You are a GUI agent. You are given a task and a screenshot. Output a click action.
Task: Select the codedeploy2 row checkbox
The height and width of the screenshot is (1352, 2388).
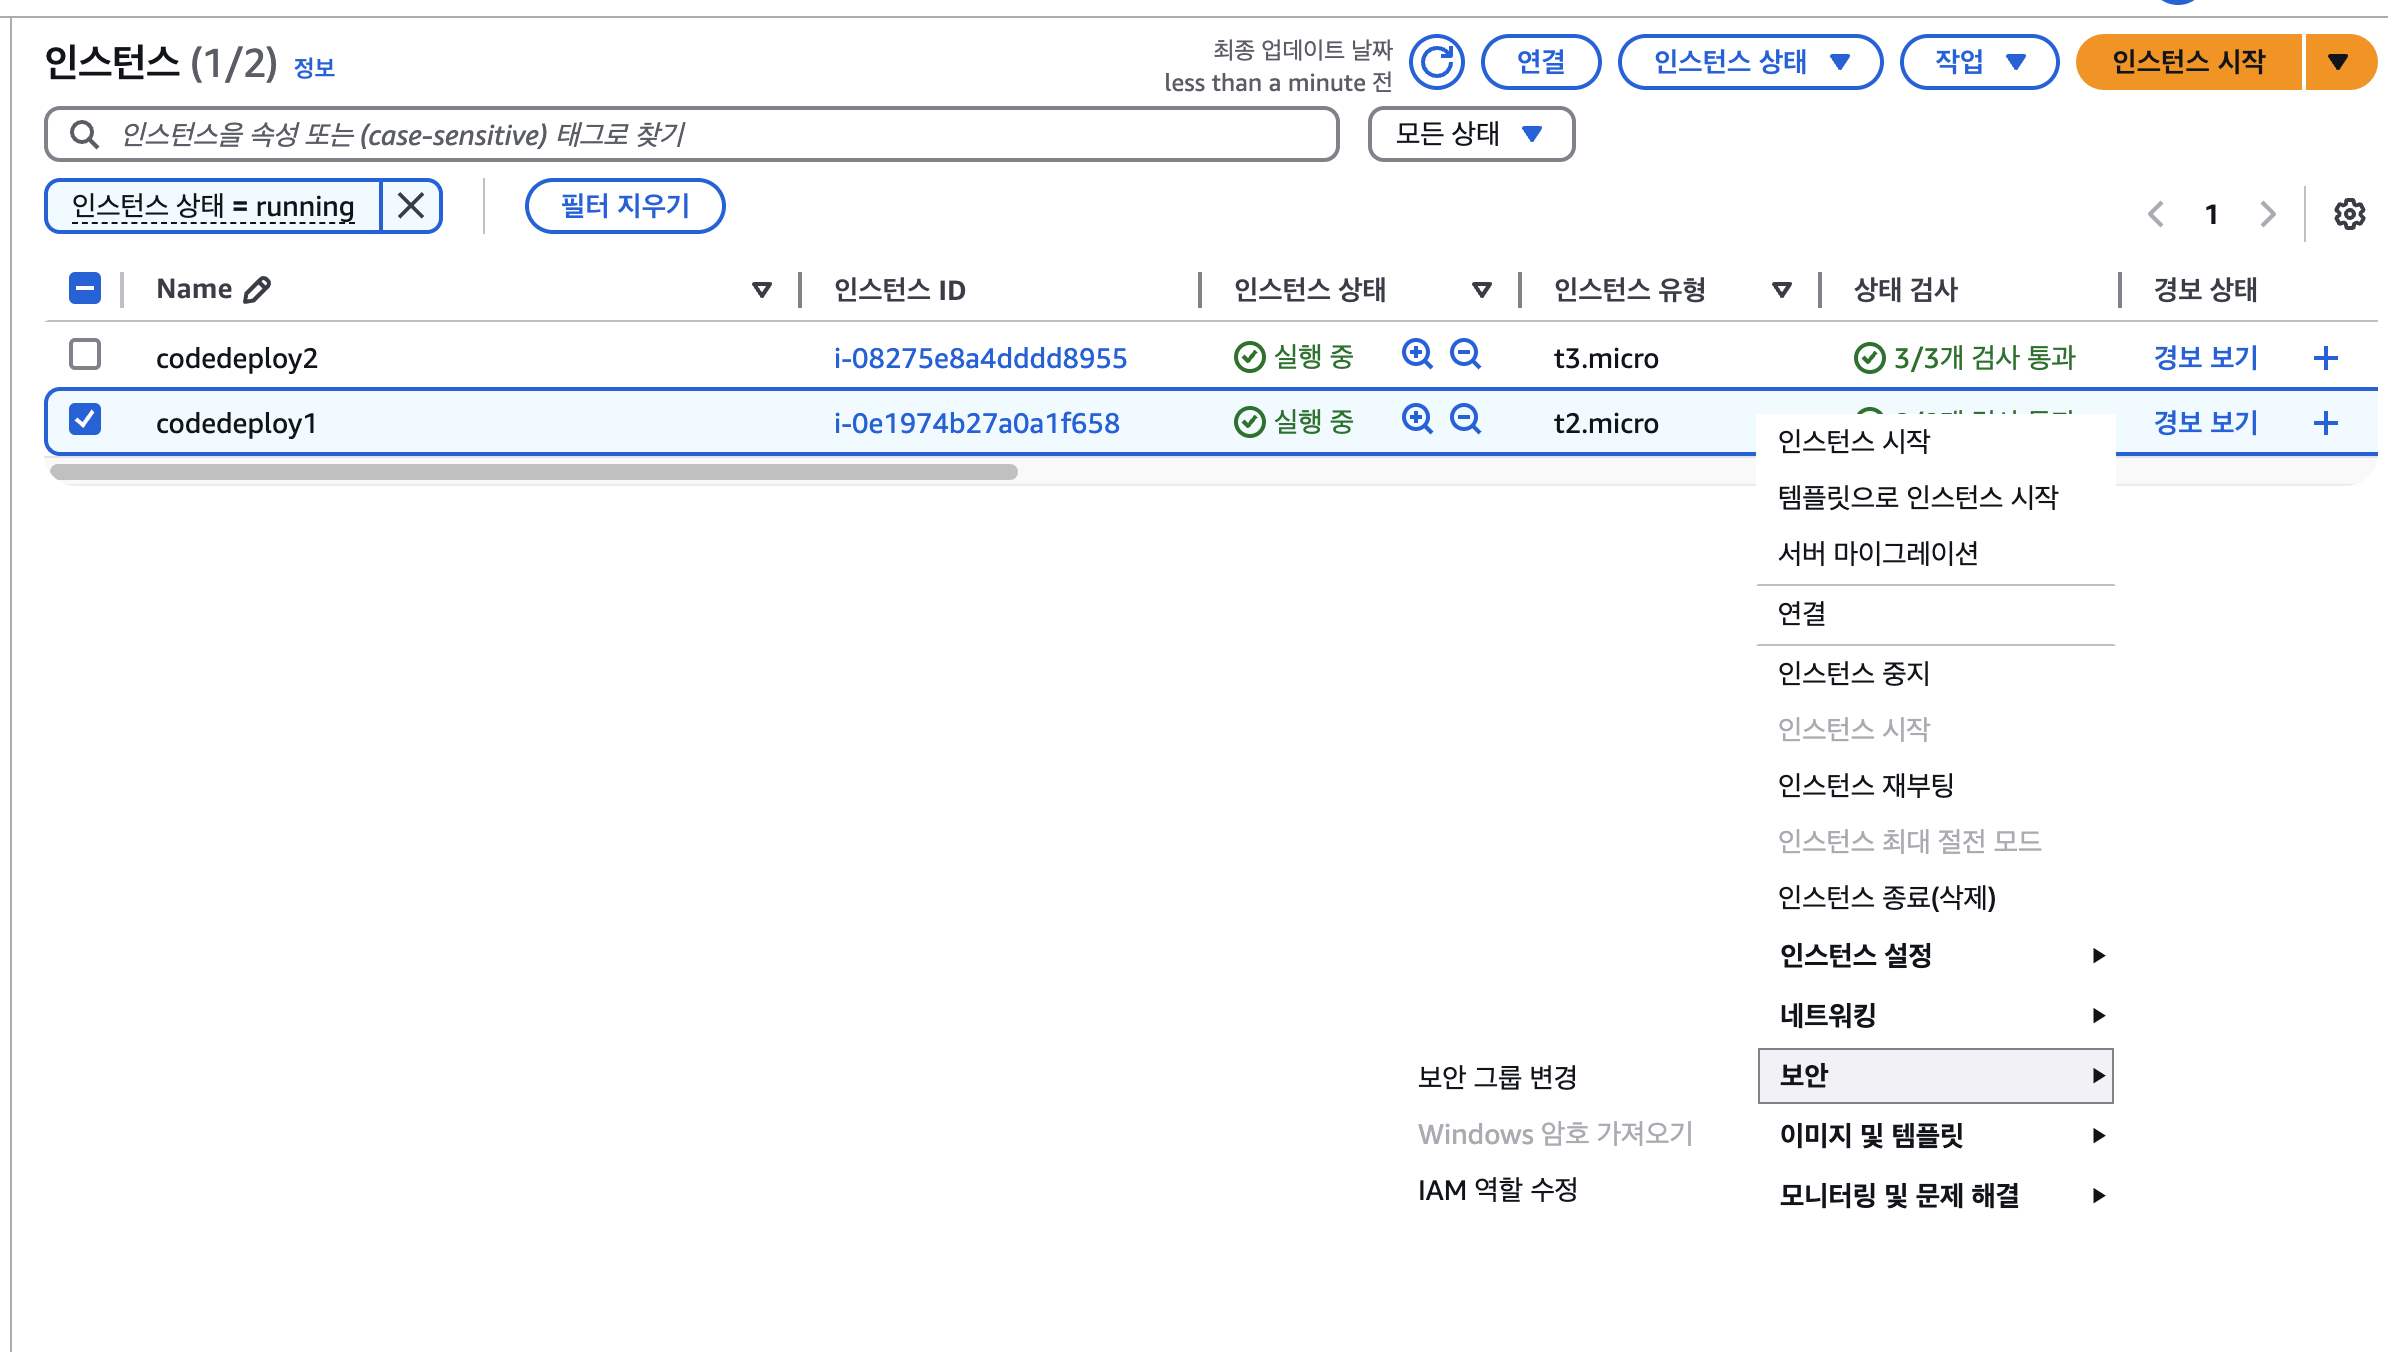tap(85, 354)
